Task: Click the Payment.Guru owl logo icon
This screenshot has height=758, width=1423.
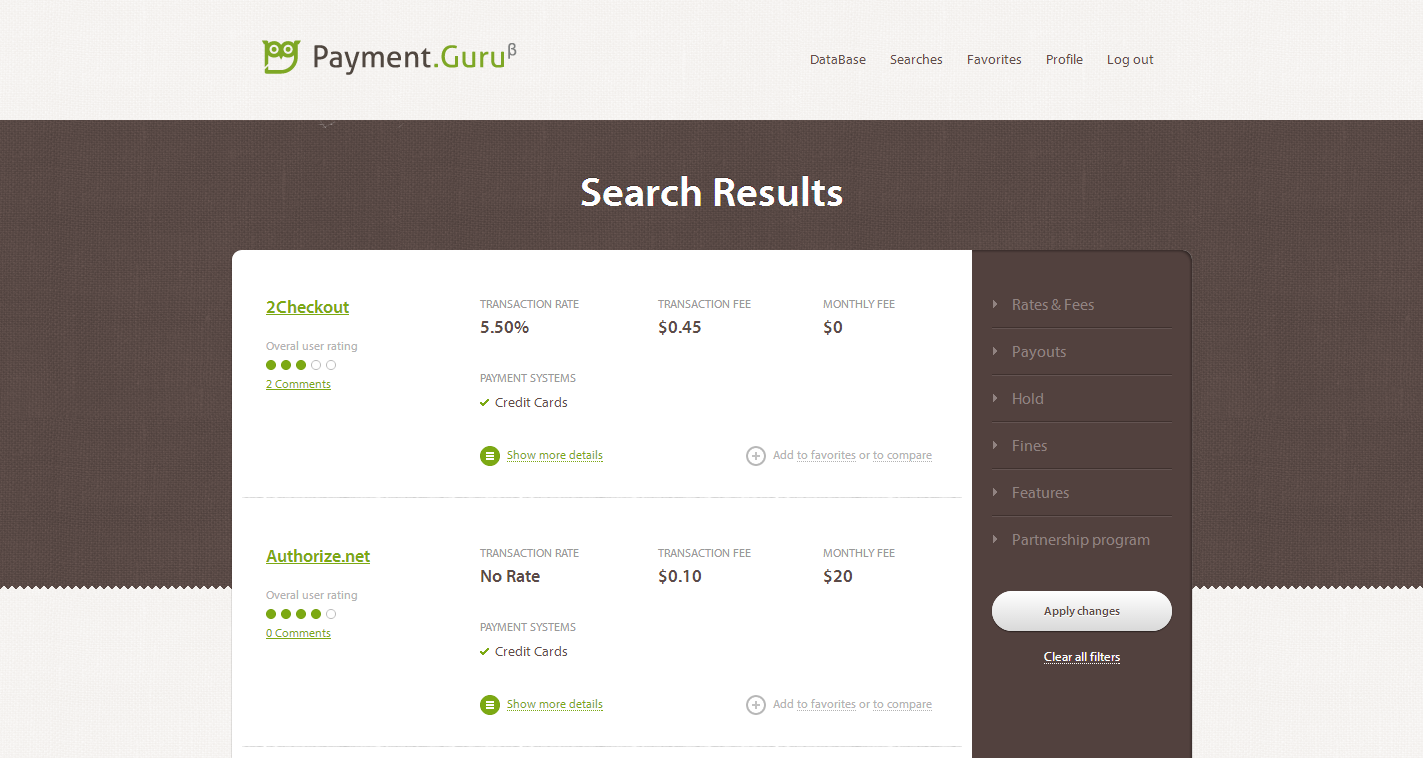Action: (281, 57)
